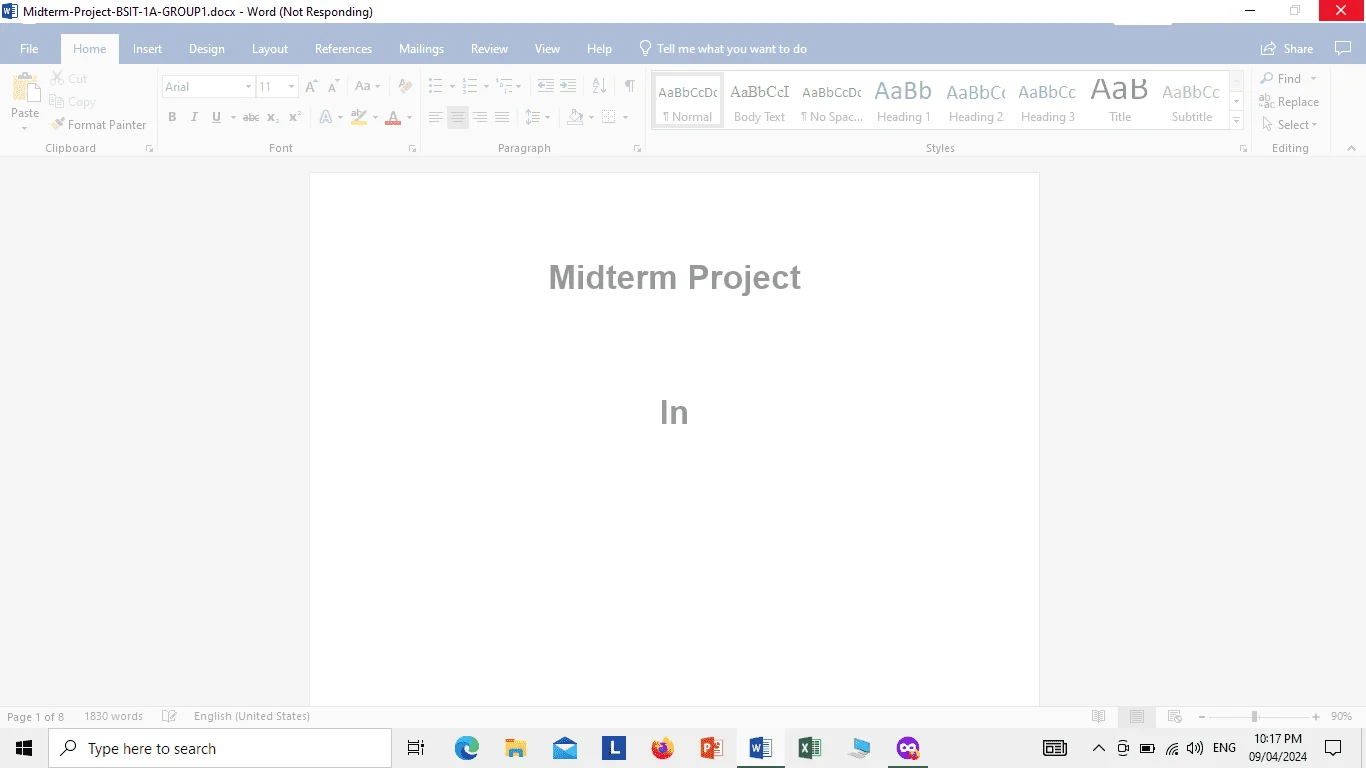Open the font name dropdown
The image size is (1366, 768).
click(x=248, y=87)
